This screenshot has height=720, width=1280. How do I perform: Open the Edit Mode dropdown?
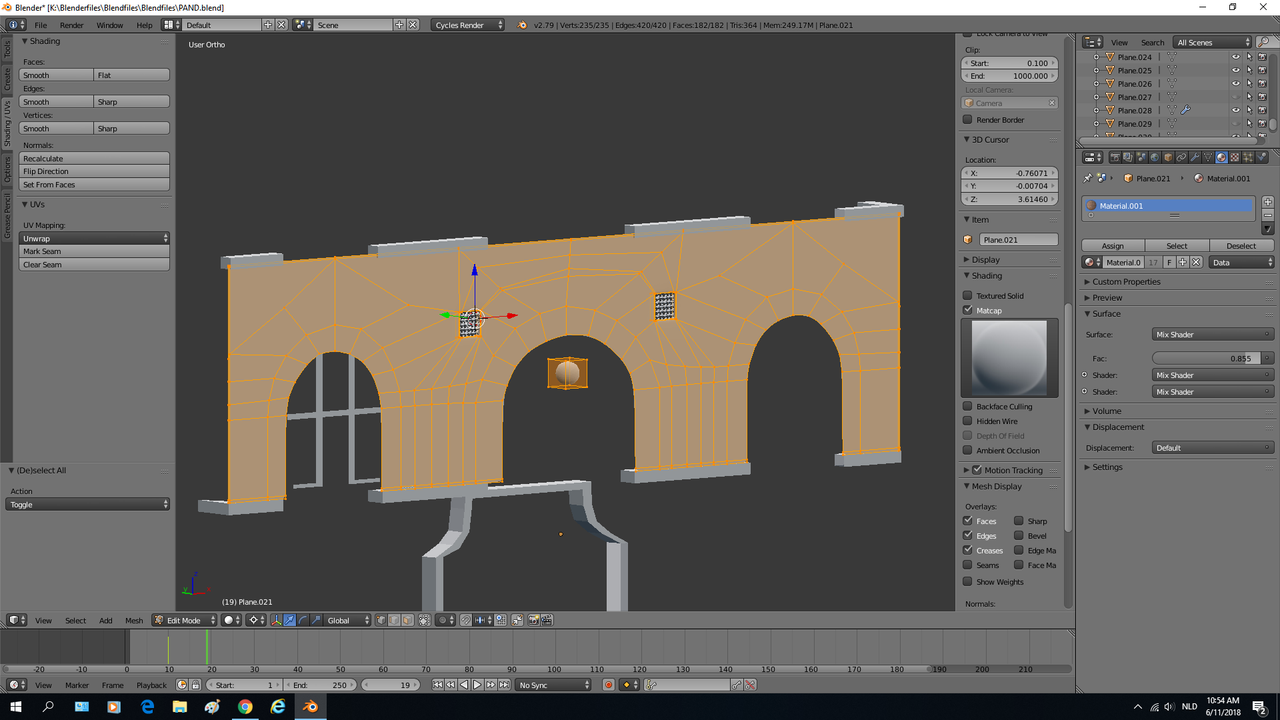183,620
